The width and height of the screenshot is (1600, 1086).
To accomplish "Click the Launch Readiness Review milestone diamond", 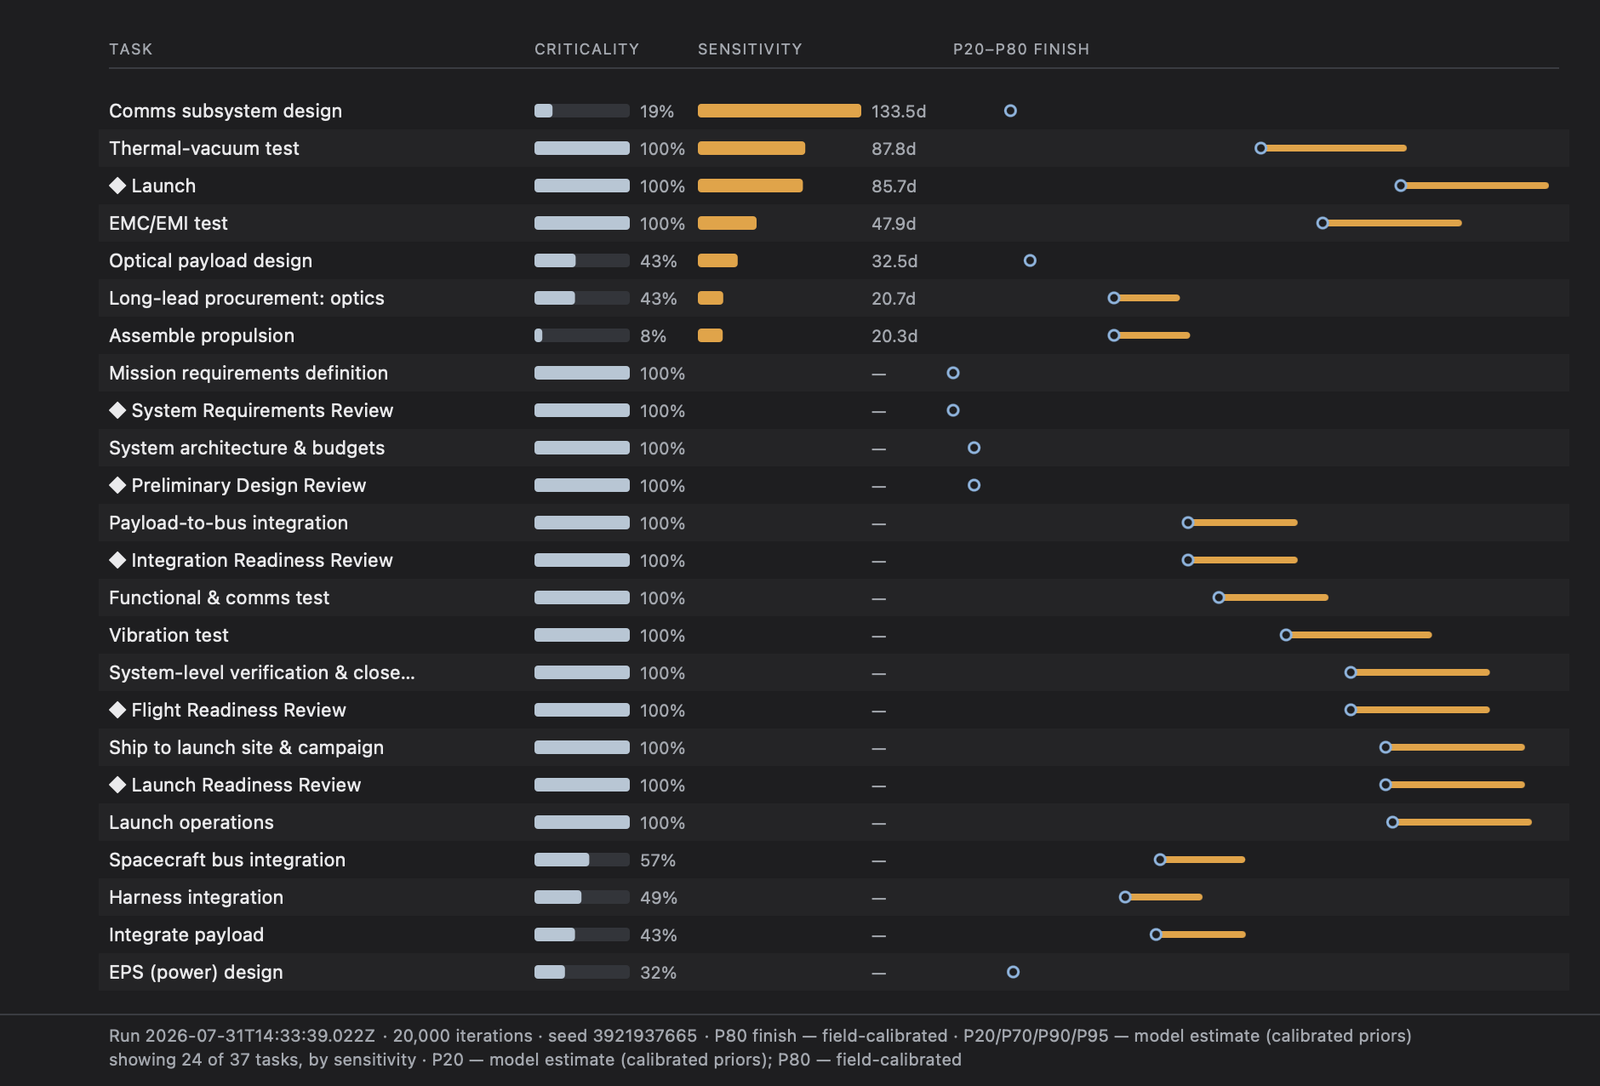I will click(x=117, y=785).
